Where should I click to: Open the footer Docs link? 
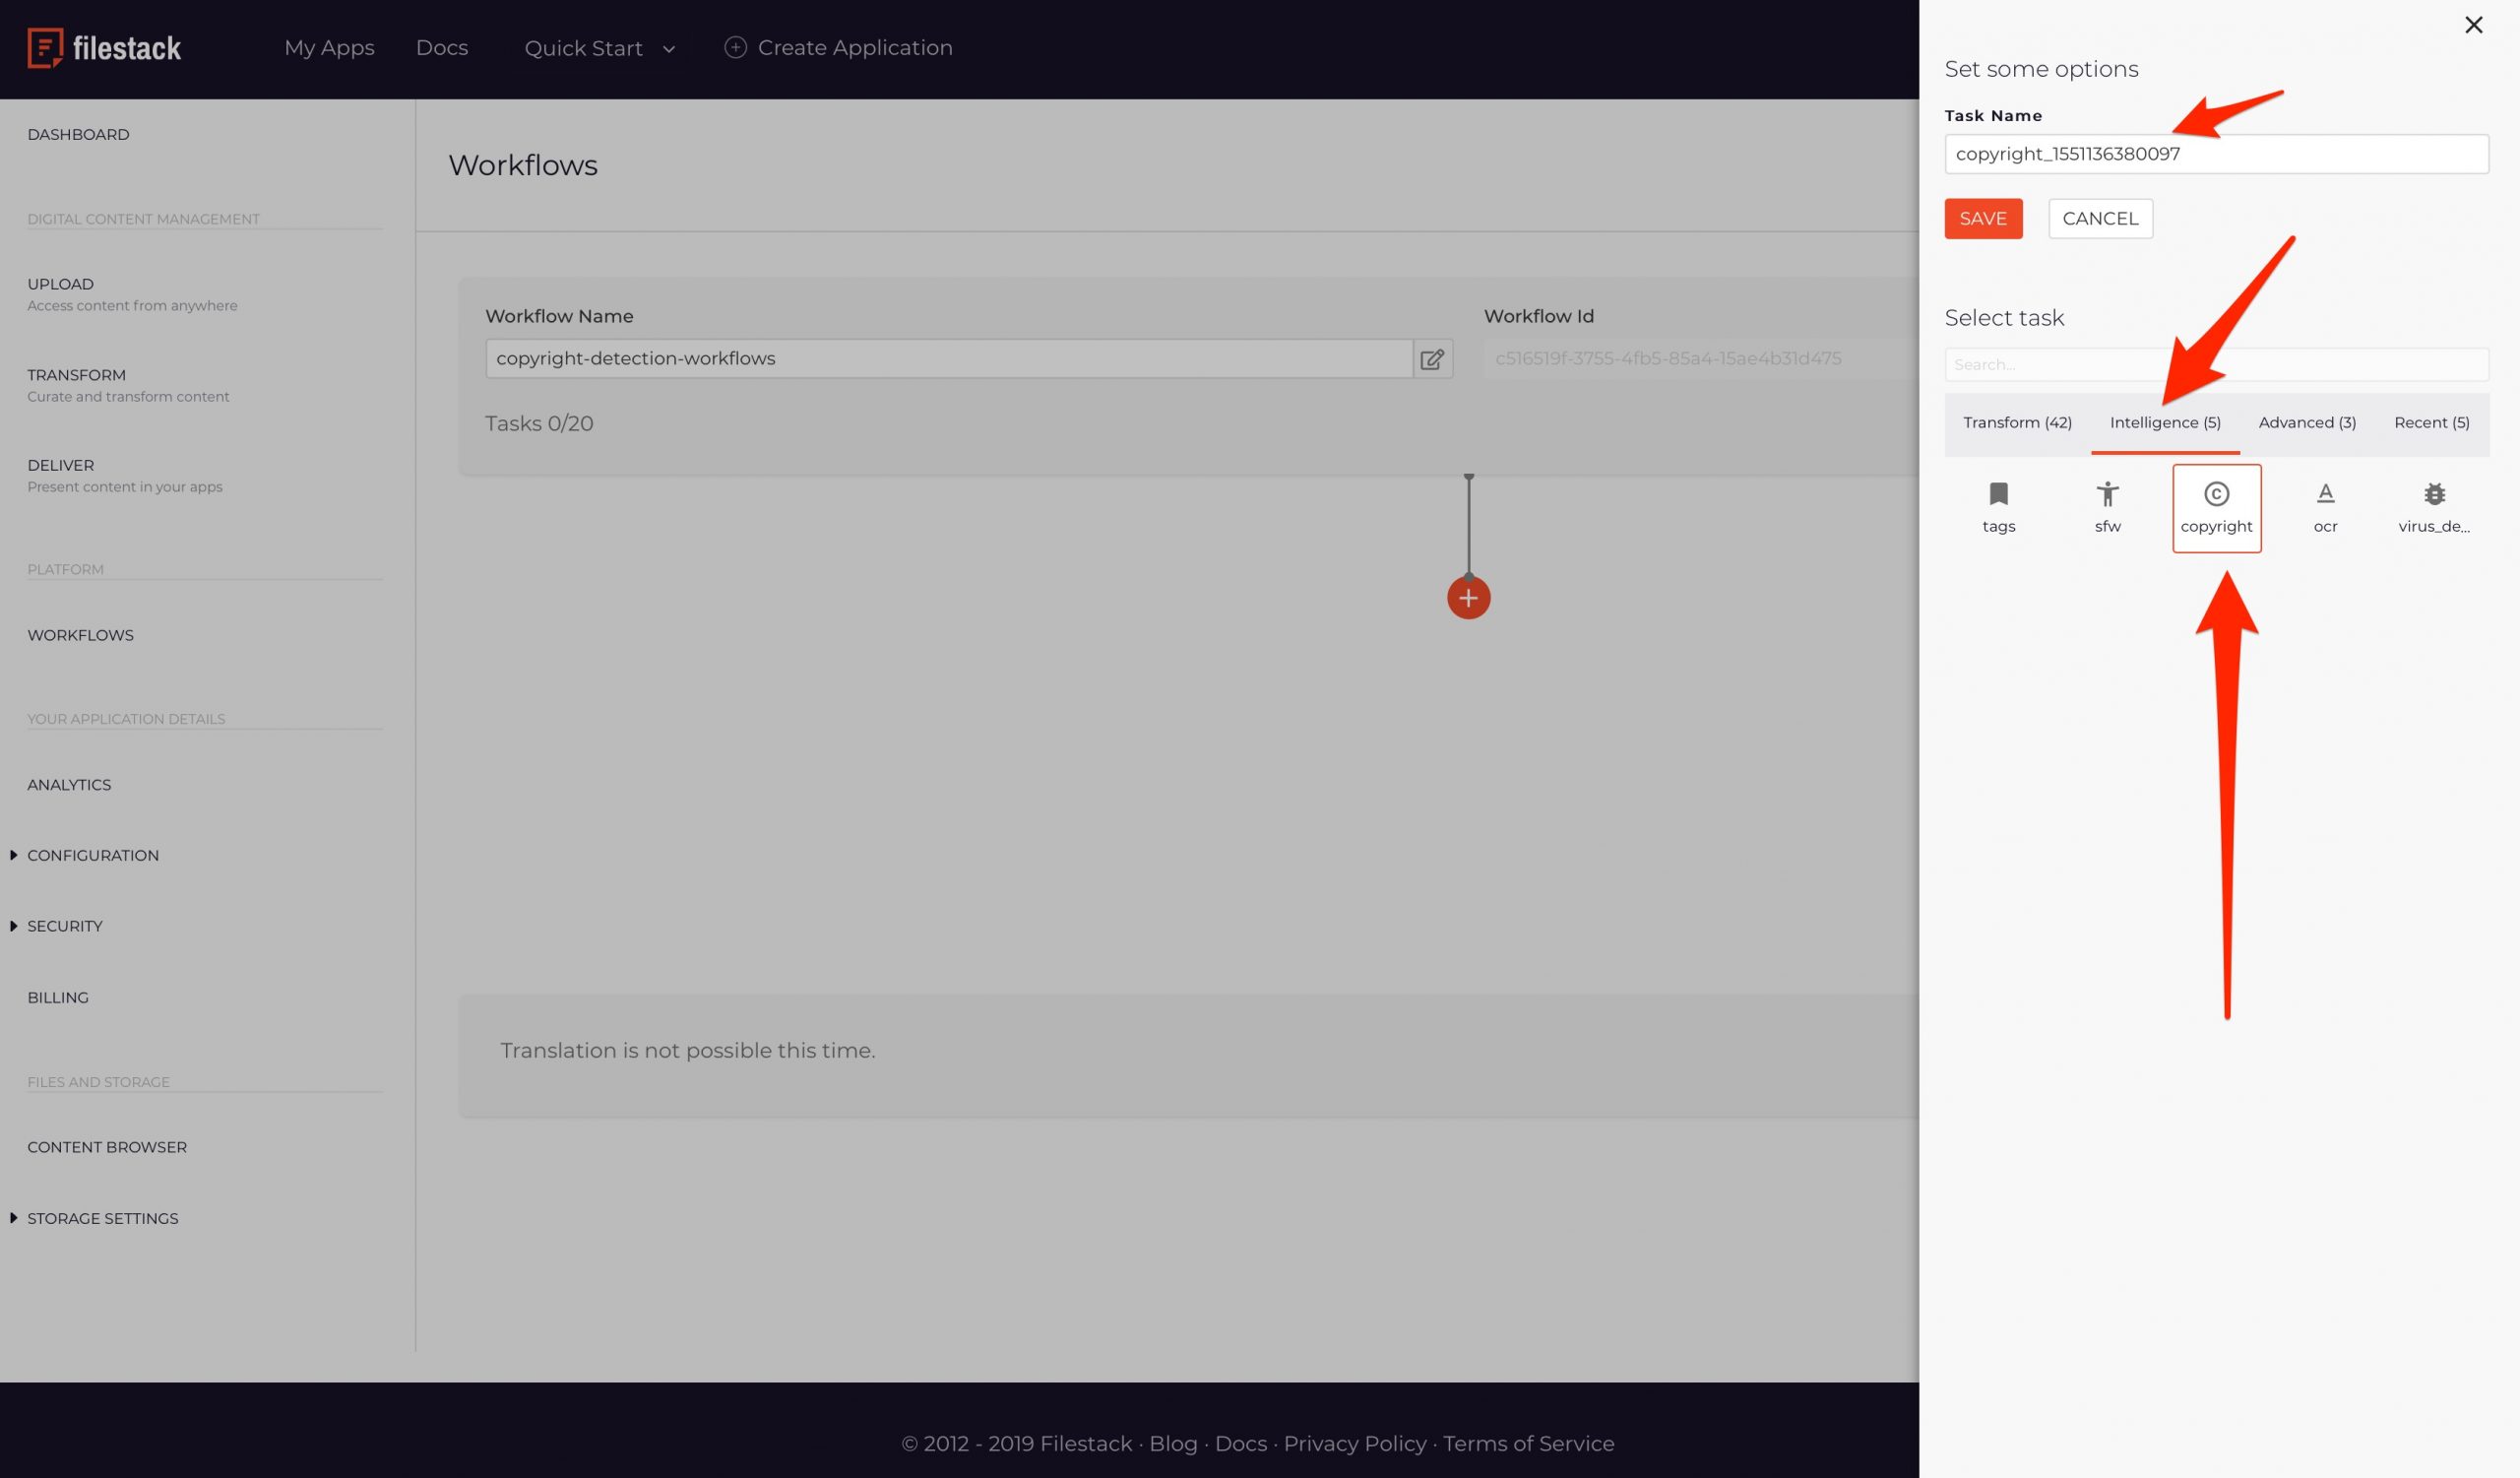[x=1241, y=1443]
